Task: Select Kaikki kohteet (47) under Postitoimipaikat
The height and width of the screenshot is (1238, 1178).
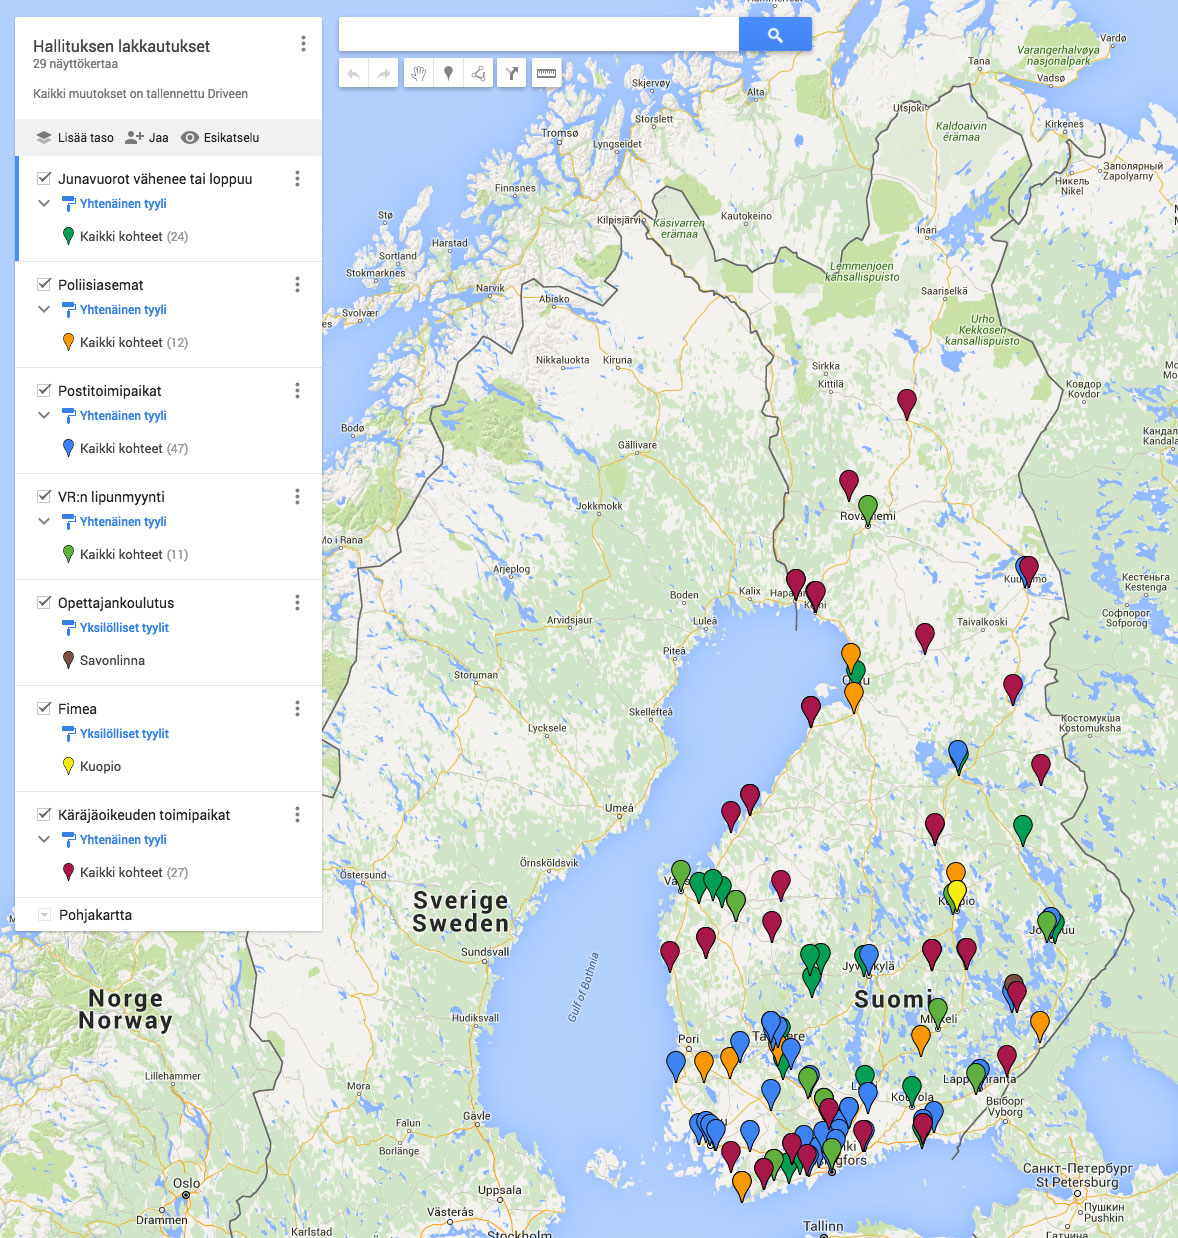Action: (134, 449)
